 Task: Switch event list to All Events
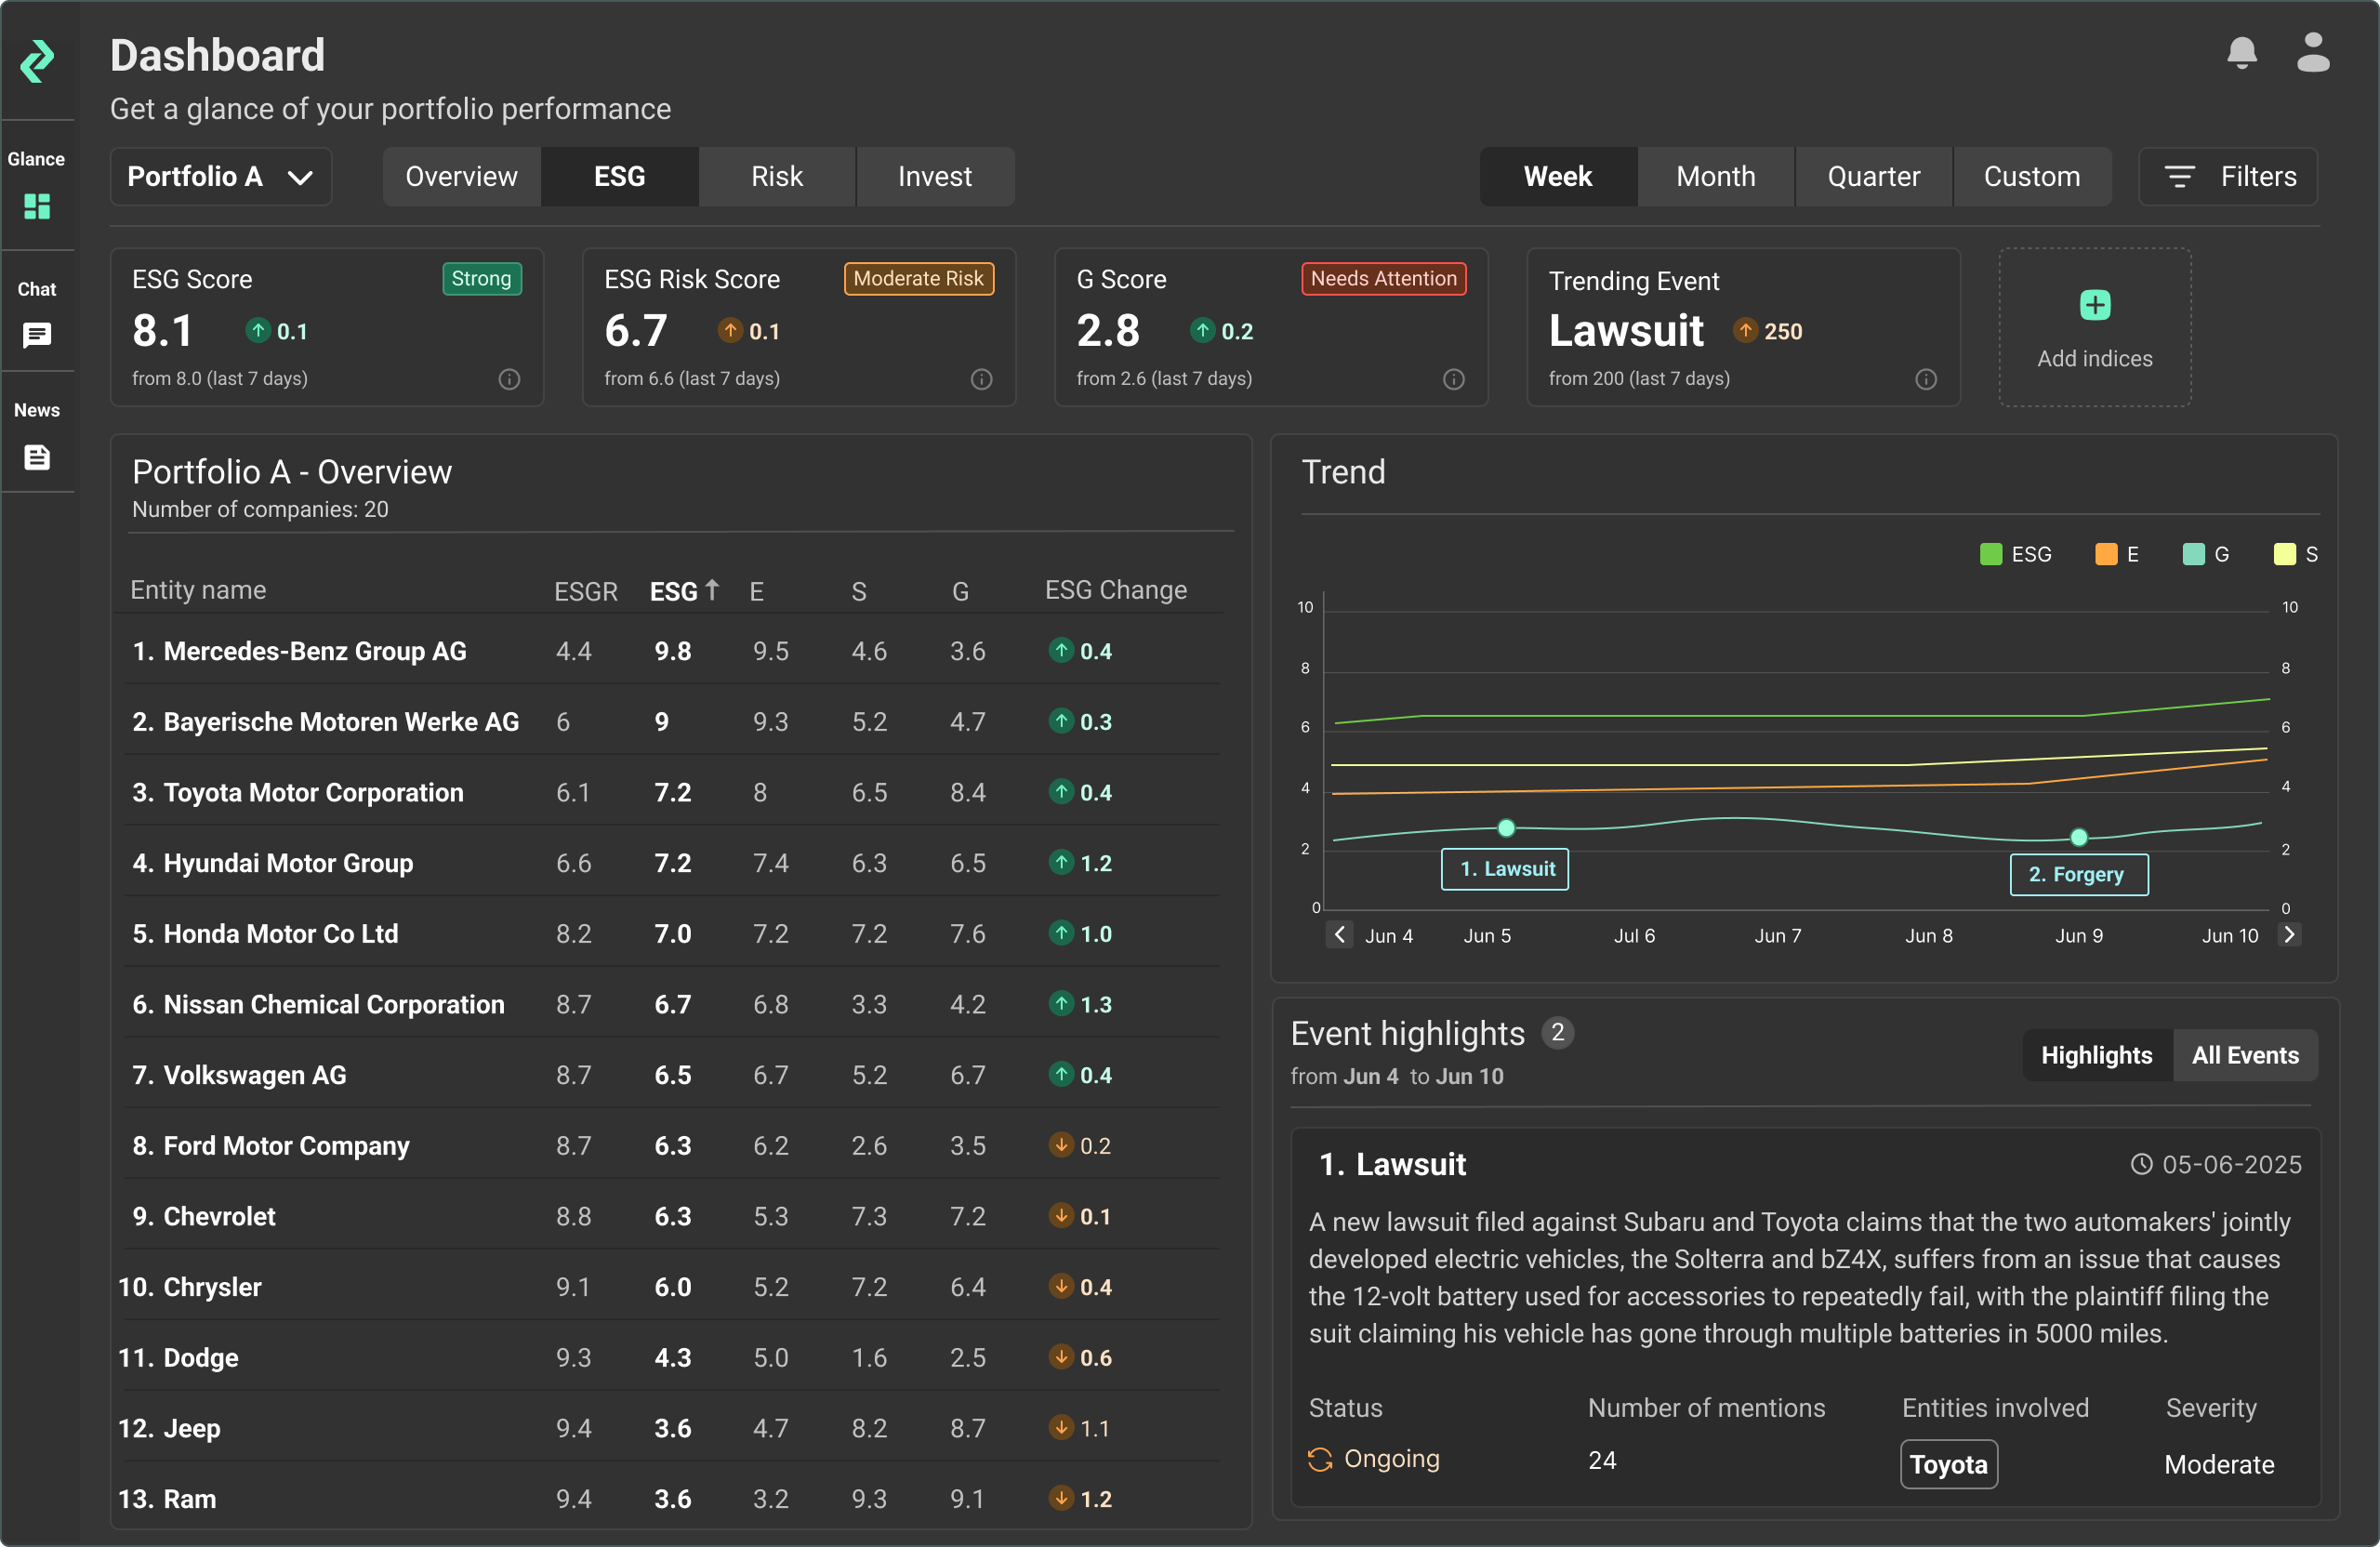coord(2244,1055)
